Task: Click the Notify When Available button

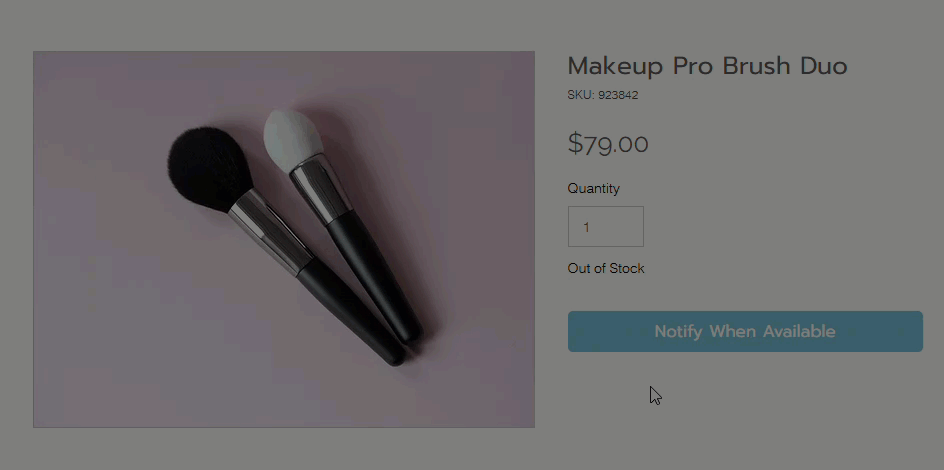Action: click(x=745, y=331)
